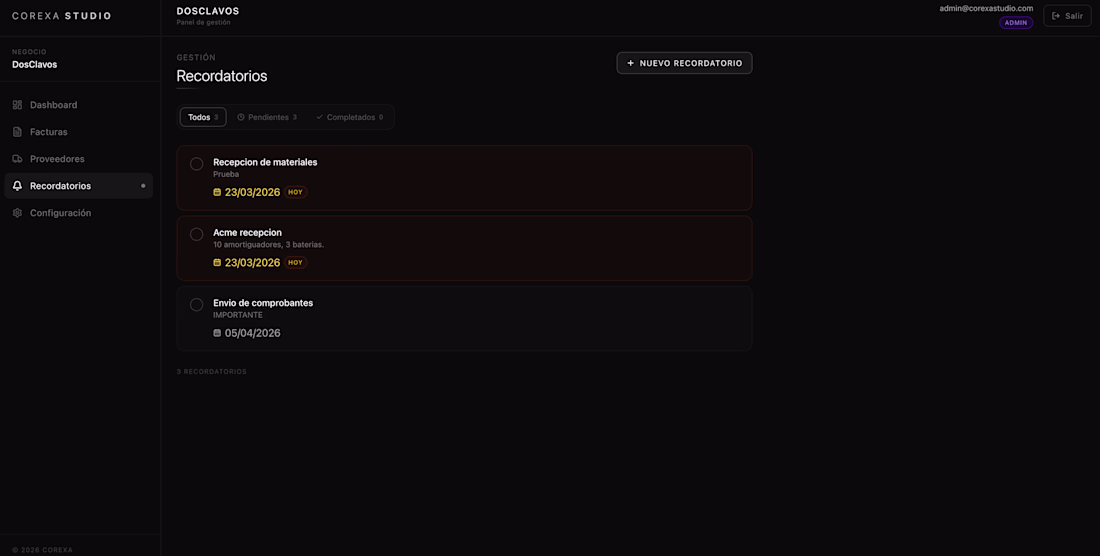Screen dimensions: 1100x556
Task: Click the clock icon in Pendientes tab
Action: [241, 117]
